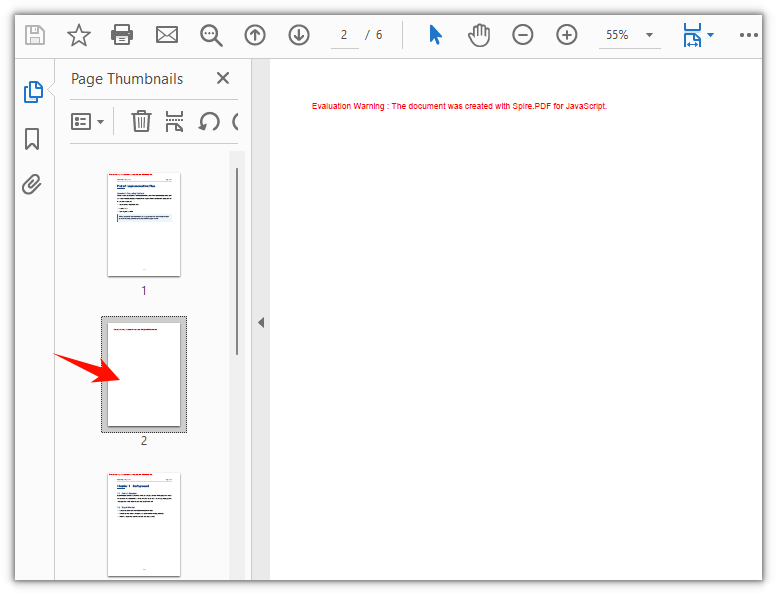Send file by email envelope icon
Image resolution: width=777 pixels, height=595 pixels.
click(x=167, y=35)
